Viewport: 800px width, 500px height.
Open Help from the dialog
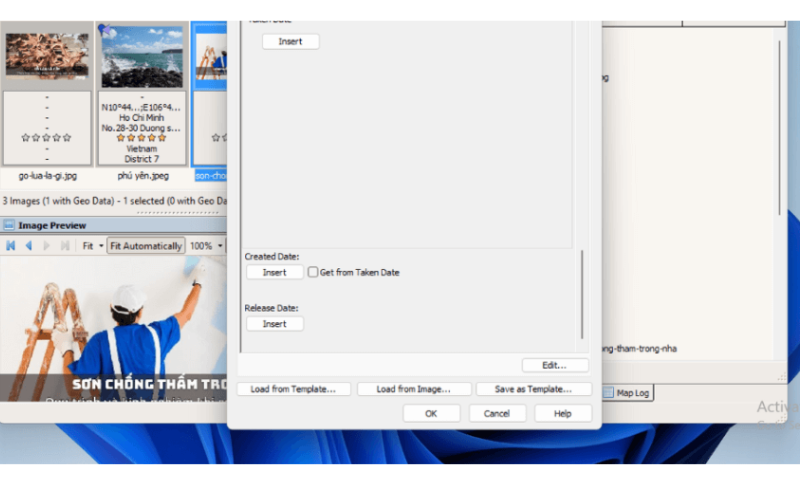pyautogui.click(x=563, y=413)
